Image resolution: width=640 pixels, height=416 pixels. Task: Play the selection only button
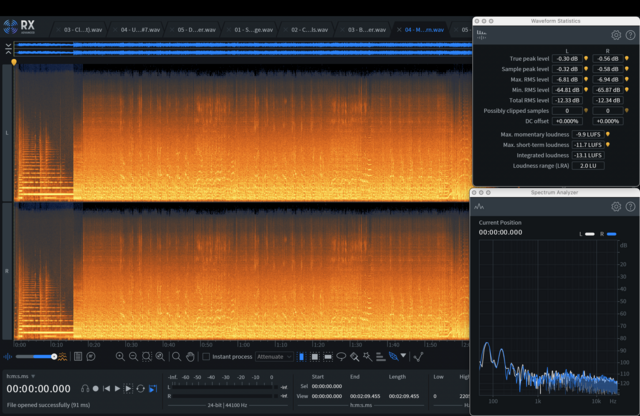128,389
